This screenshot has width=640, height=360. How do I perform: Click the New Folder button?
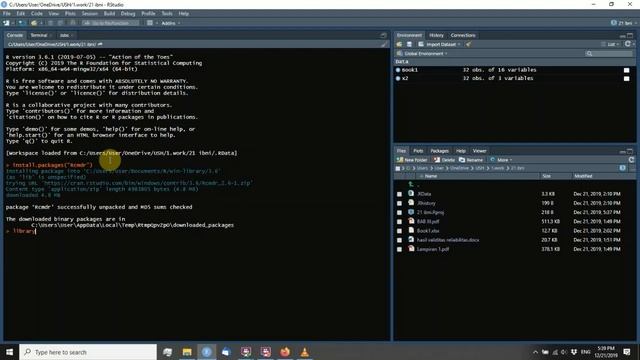point(412,160)
